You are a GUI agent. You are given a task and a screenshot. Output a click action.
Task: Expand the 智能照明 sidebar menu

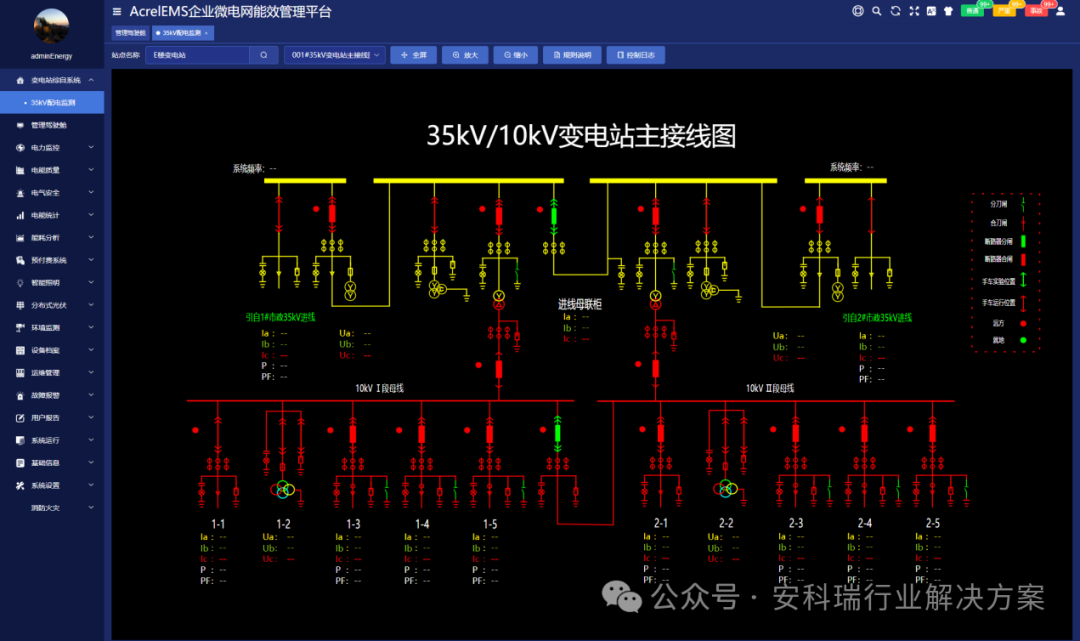[x=52, y=283]
